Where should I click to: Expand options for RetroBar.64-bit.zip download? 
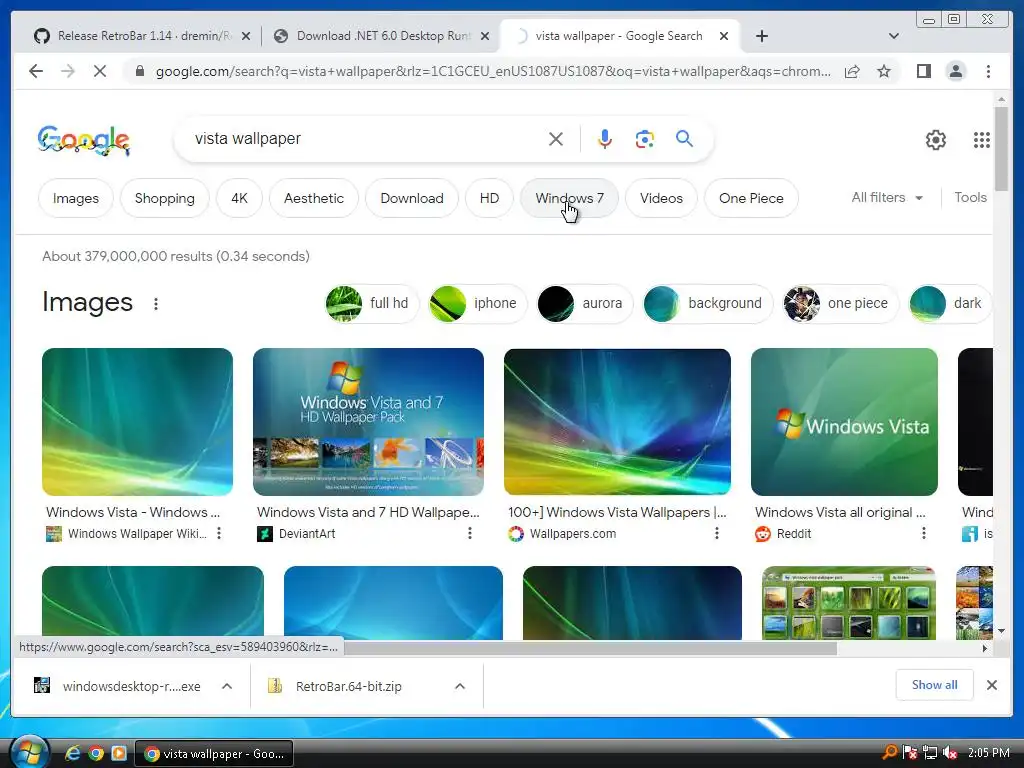coord(460,686)
